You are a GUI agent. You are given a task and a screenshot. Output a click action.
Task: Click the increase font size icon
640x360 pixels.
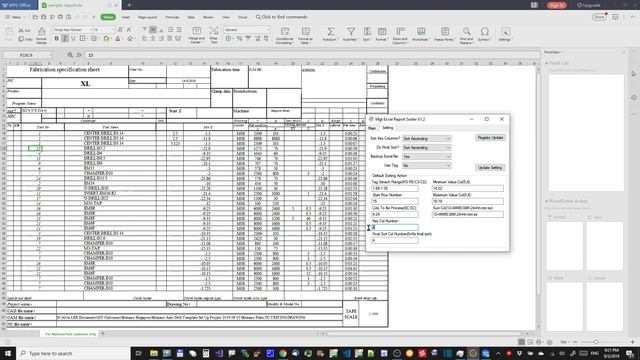click(x=120, y=30)
